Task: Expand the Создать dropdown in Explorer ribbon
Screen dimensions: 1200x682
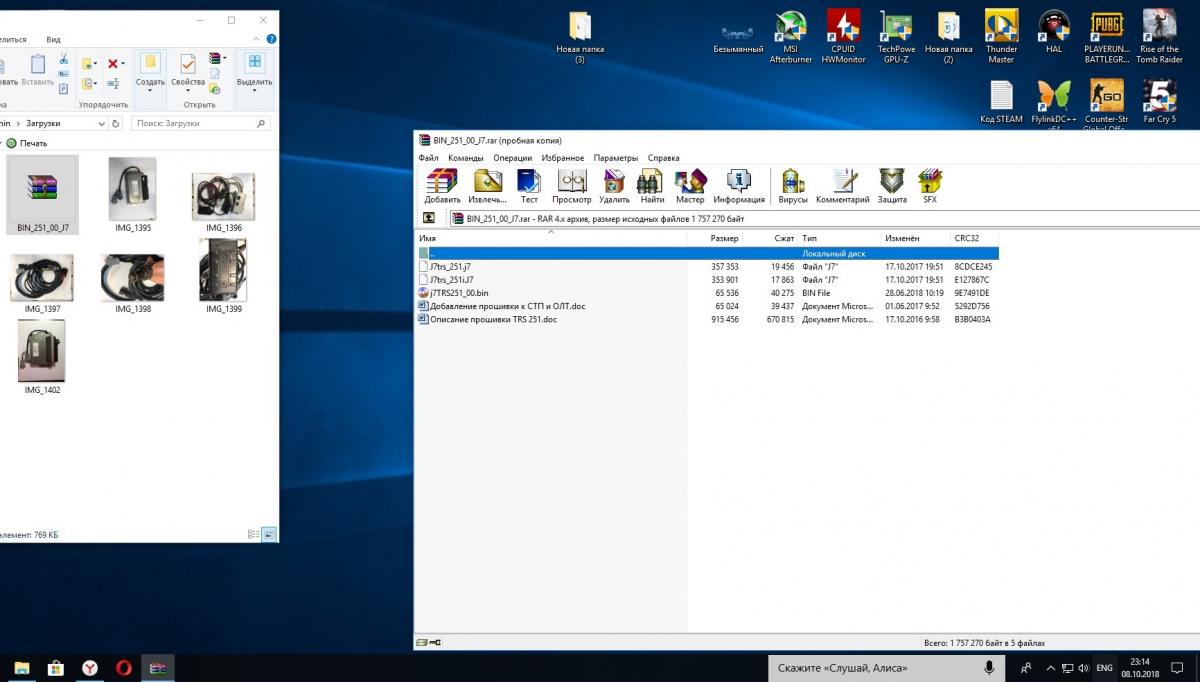Action: [150, 91]
